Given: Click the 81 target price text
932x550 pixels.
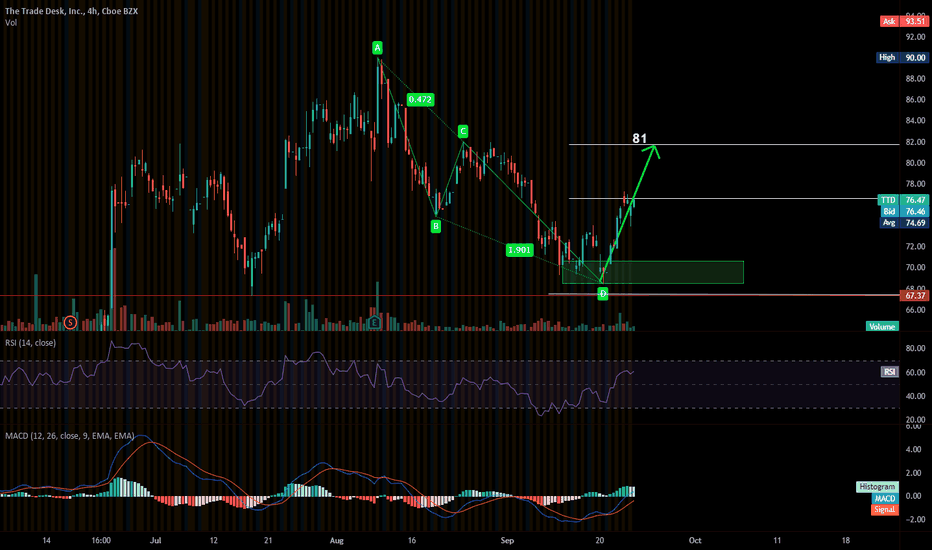Looking at the screenshot, I should 640,138.
